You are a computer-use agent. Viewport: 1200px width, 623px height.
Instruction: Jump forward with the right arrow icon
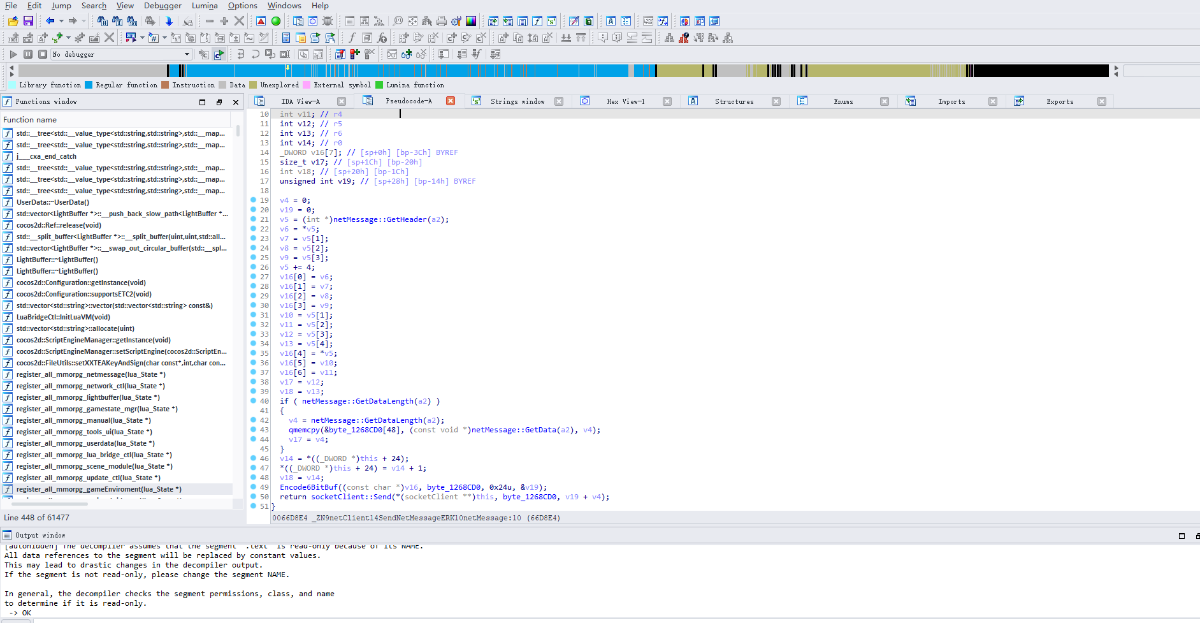pyautogui.click(x=73, y=20)
